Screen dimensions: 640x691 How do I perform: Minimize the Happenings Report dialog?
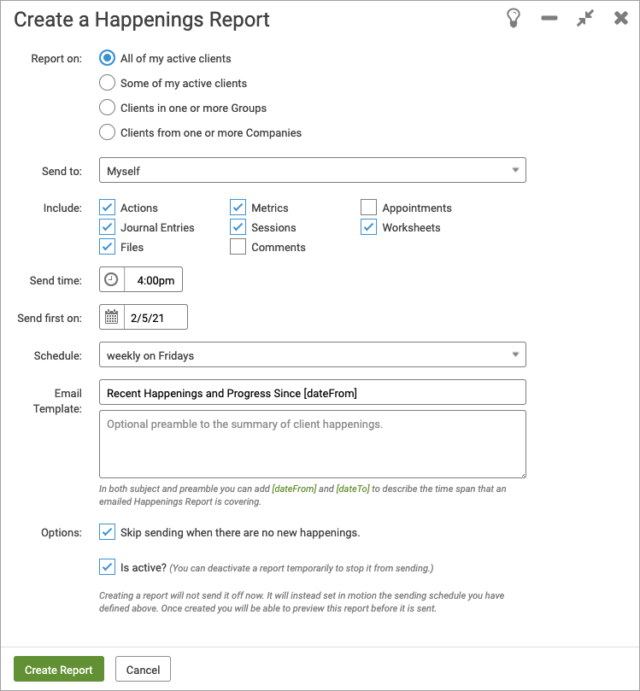click(x=549, y=19)
